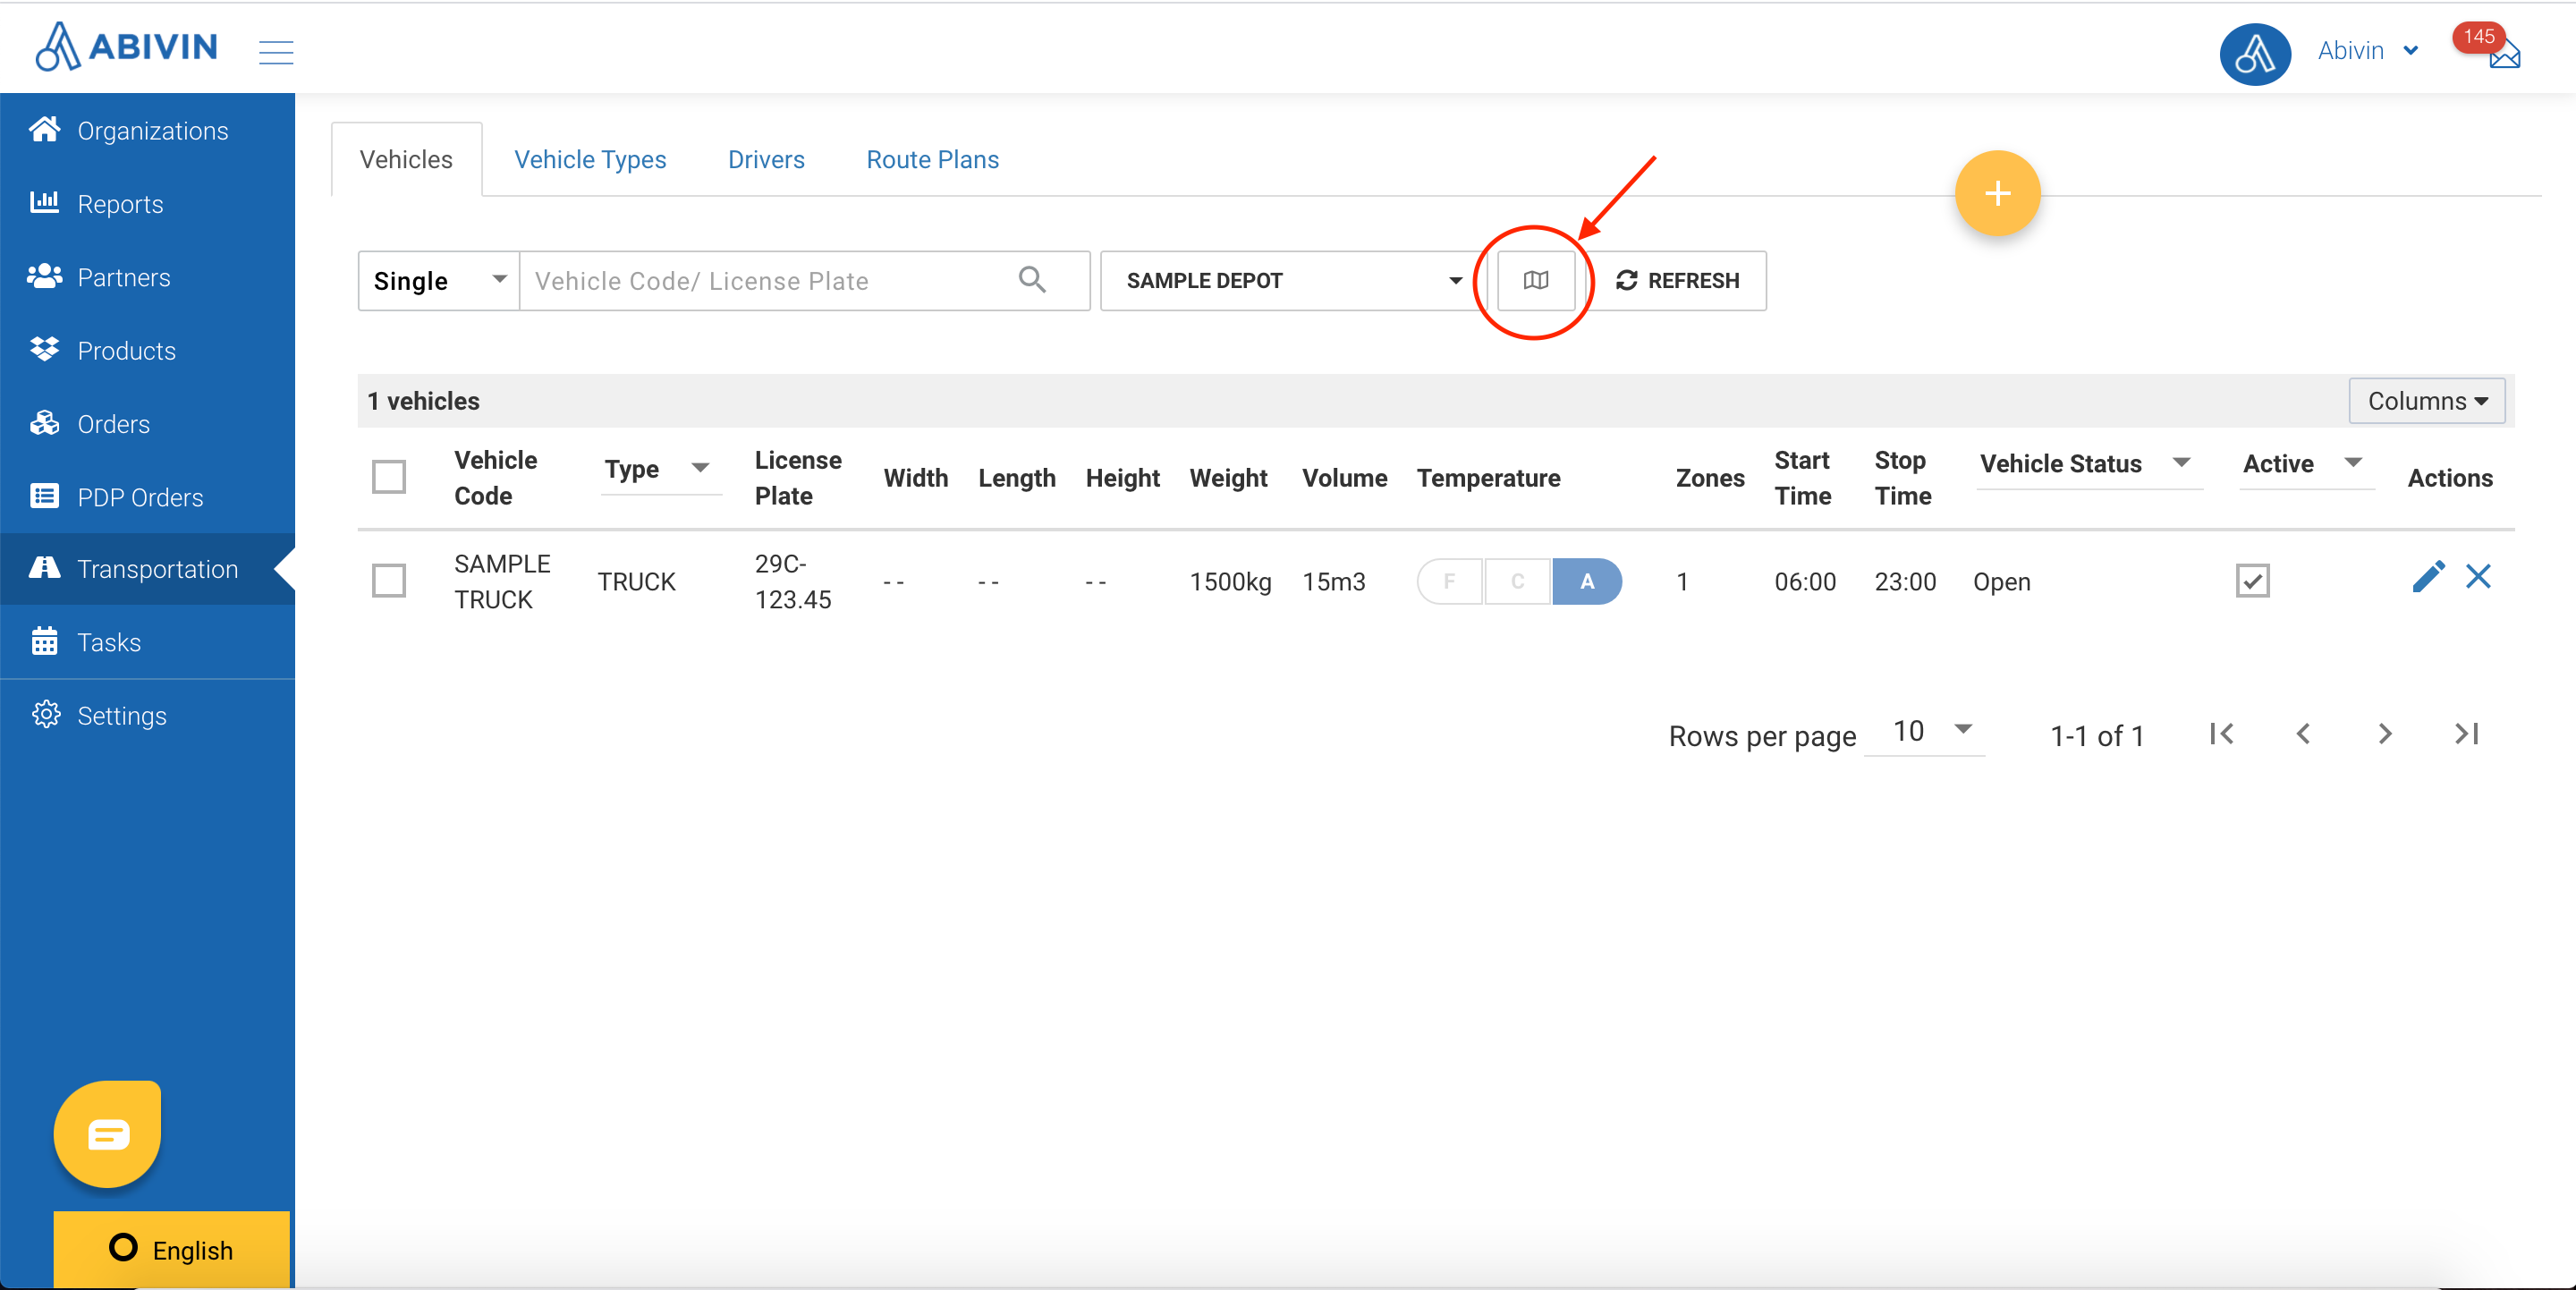Image resolution: width=2576 pixels, height=1290 pixels.
Task: Open Partners in sidebar
Action: pos(147,277)
